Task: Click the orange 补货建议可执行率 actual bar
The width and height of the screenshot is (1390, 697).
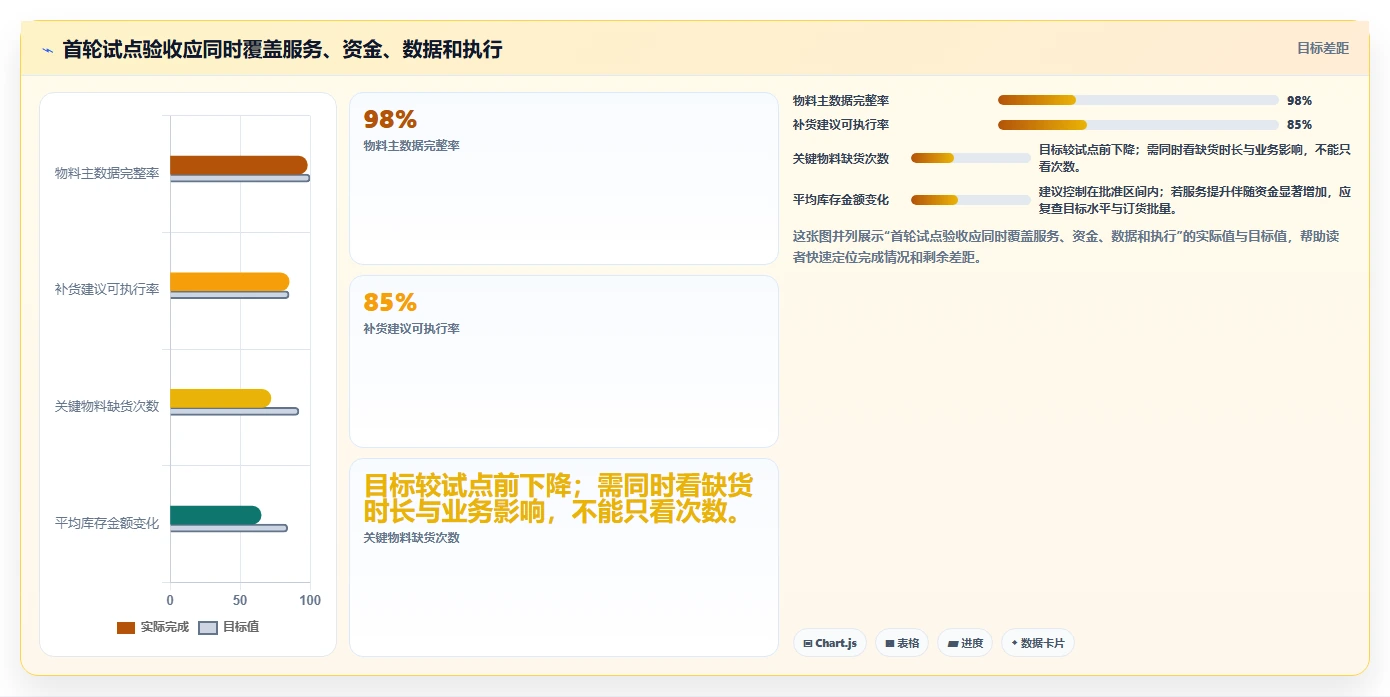Action: tap(229, 282)
